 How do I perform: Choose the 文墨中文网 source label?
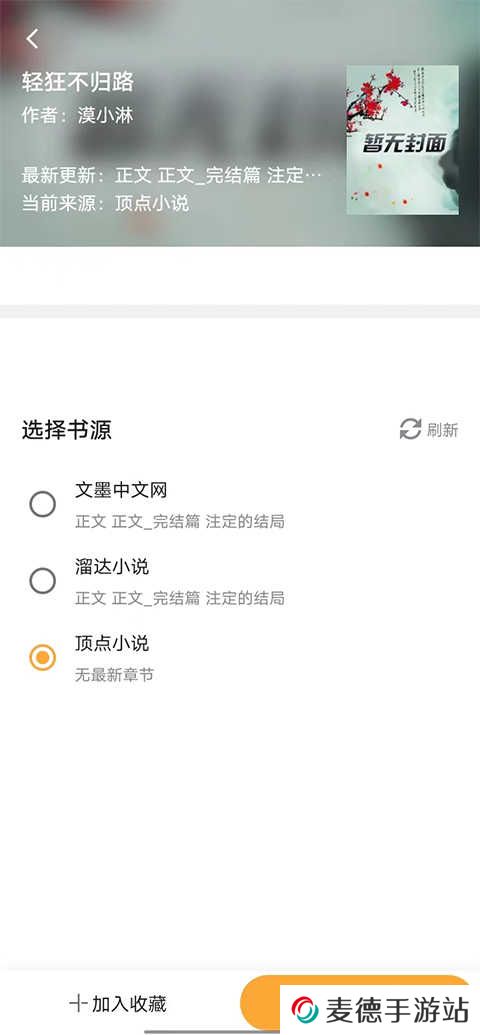121,490
